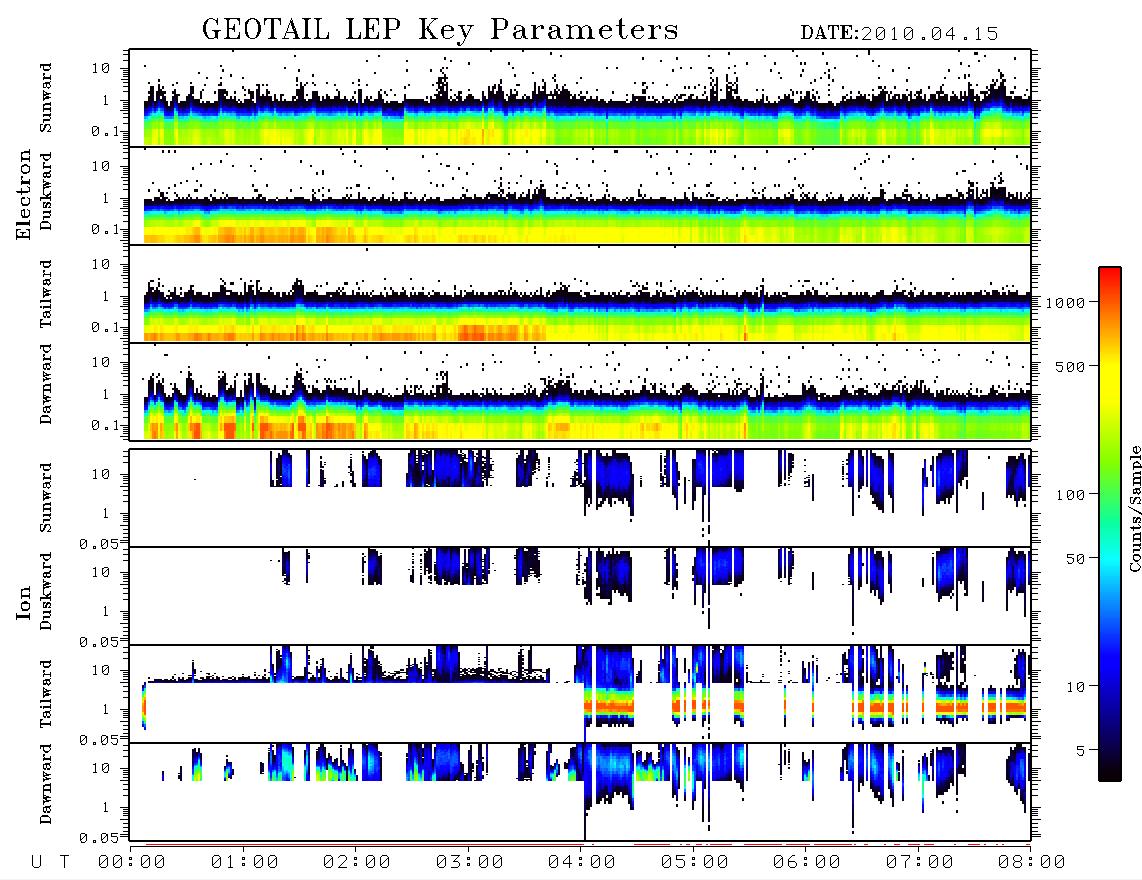Click the Ion 'Dawnward' panel label
The image size is (1142, 880).
coord(46,784)
